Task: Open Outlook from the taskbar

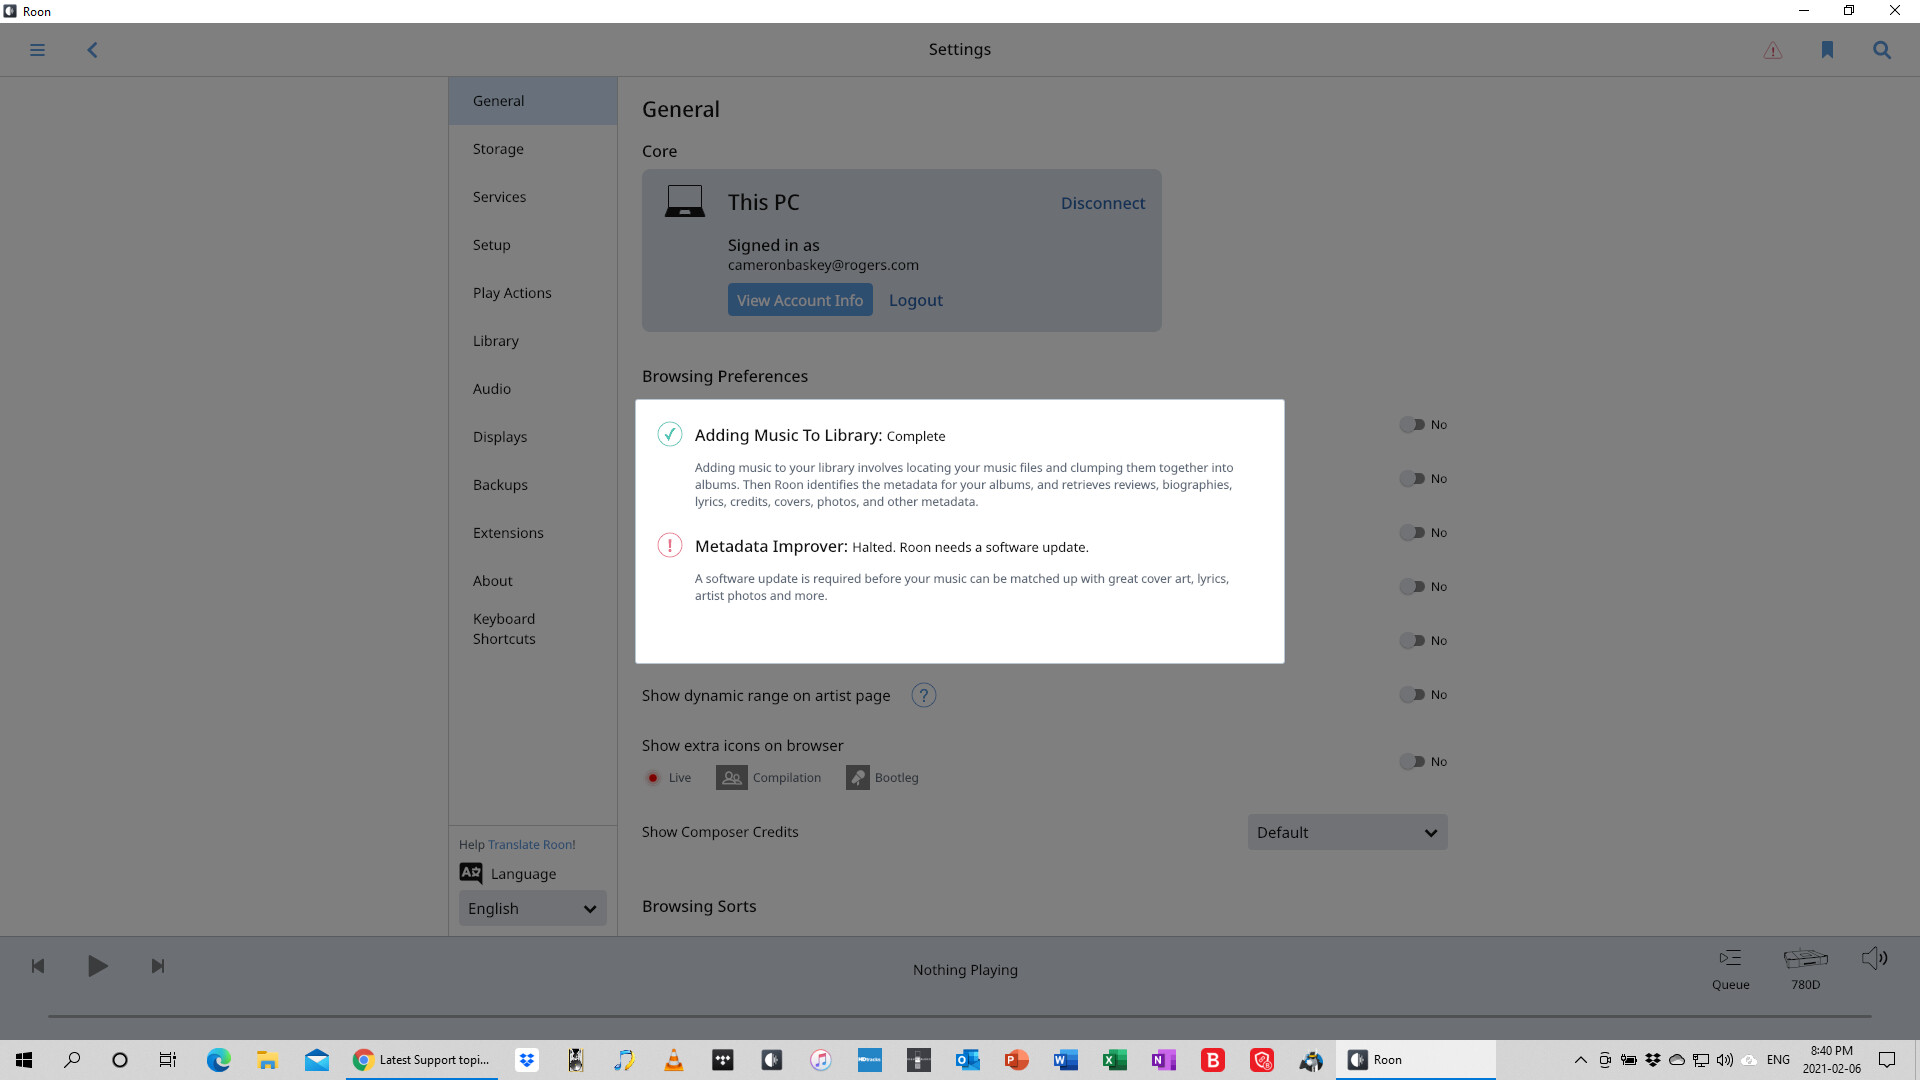Action: pos(968,1060)
